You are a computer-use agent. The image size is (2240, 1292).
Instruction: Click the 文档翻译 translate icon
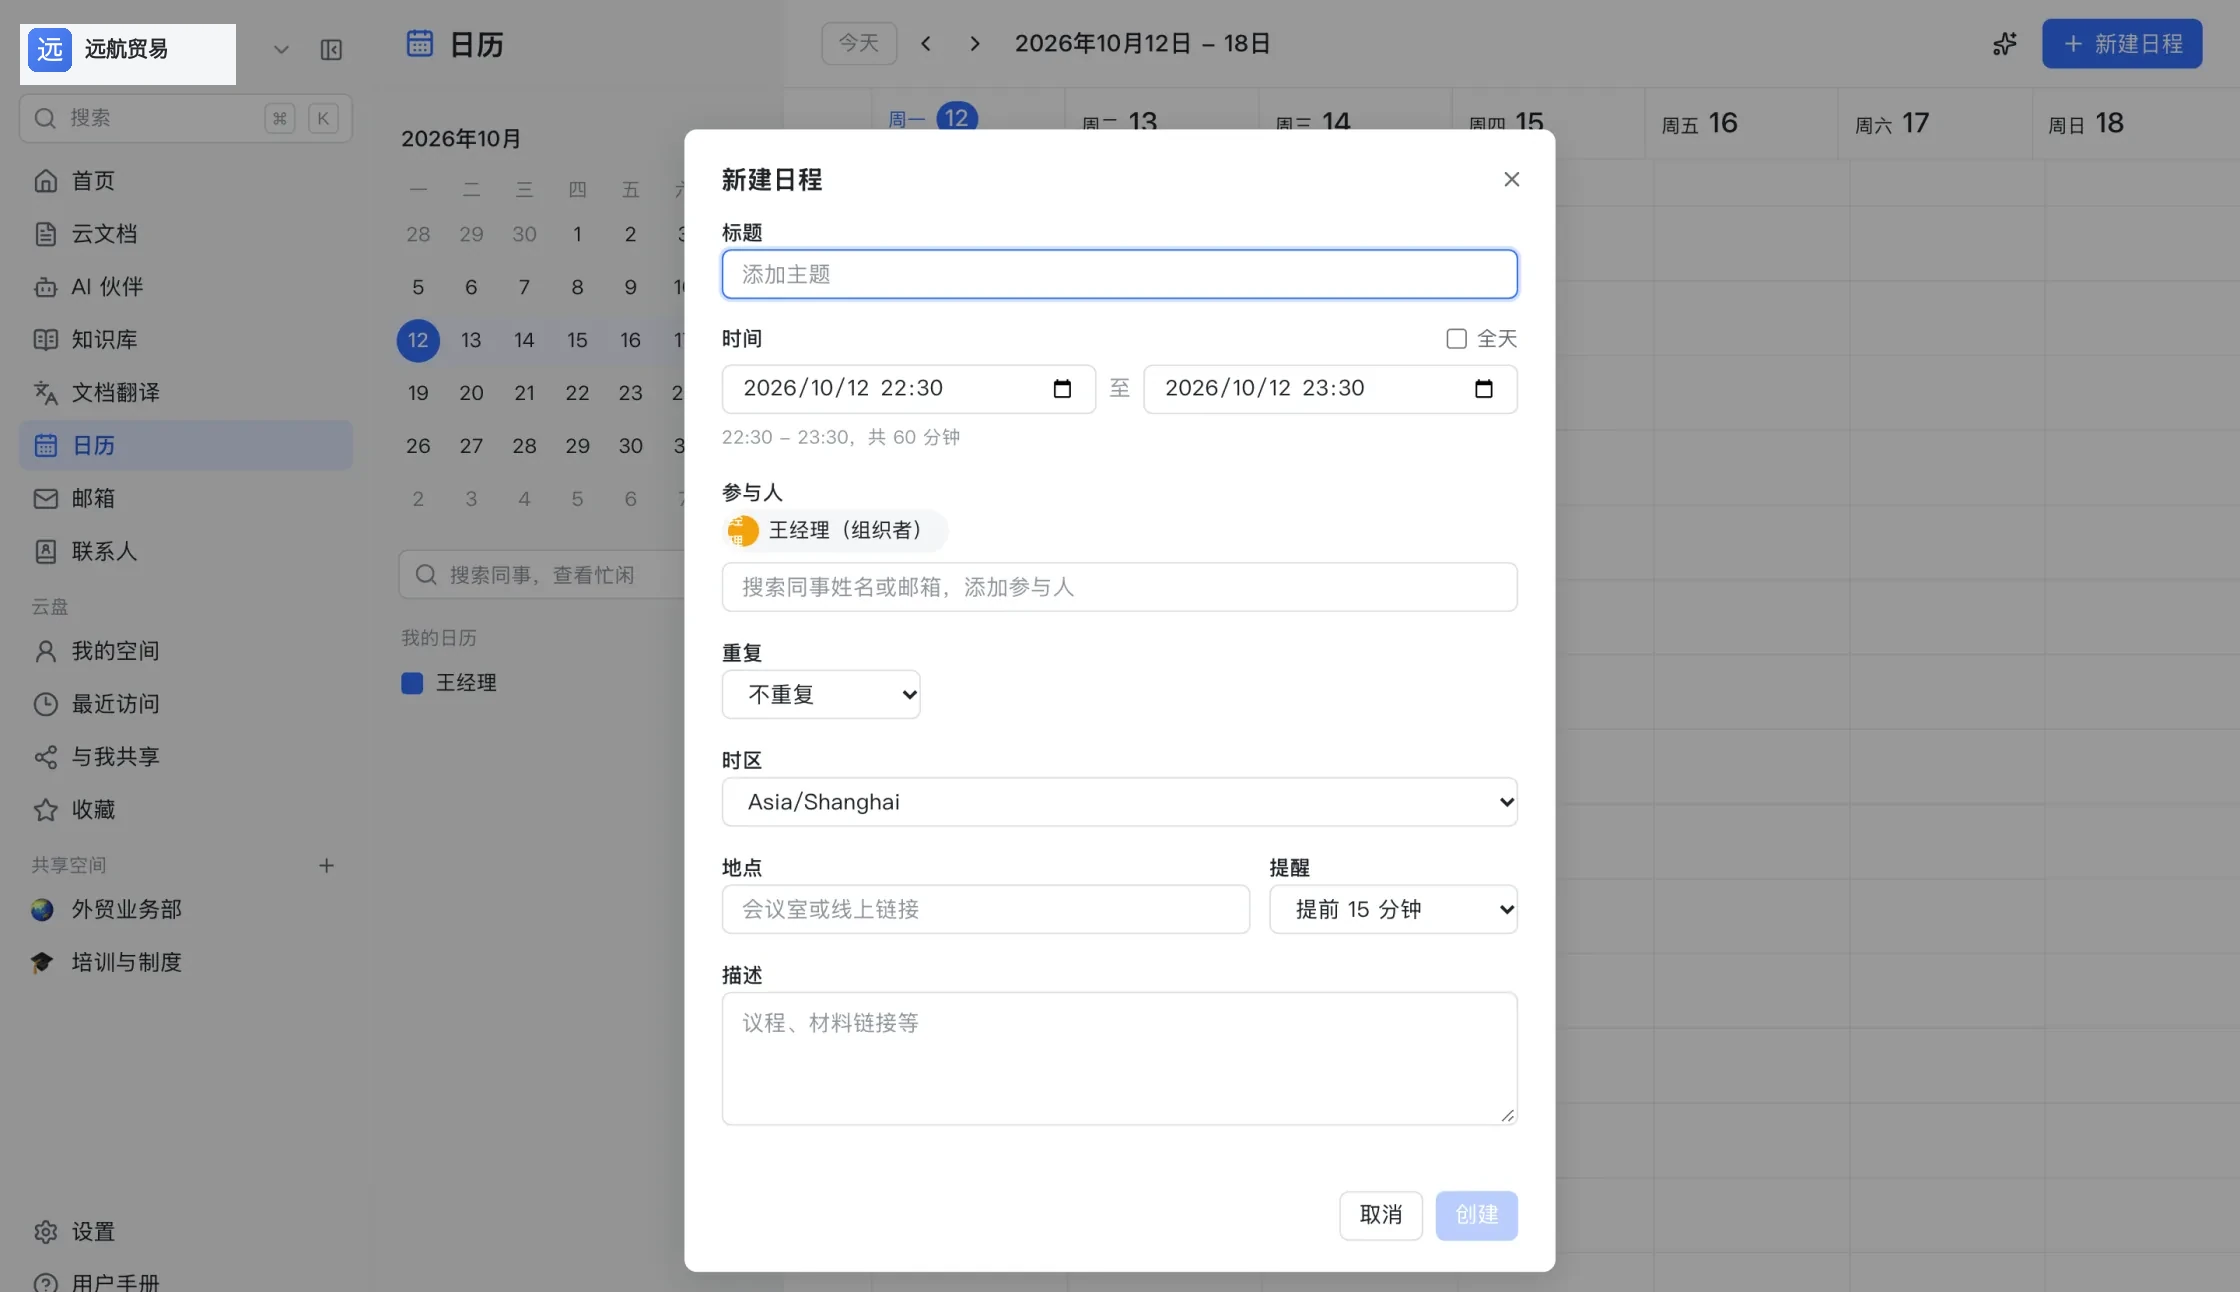click(x=46, y=393)
